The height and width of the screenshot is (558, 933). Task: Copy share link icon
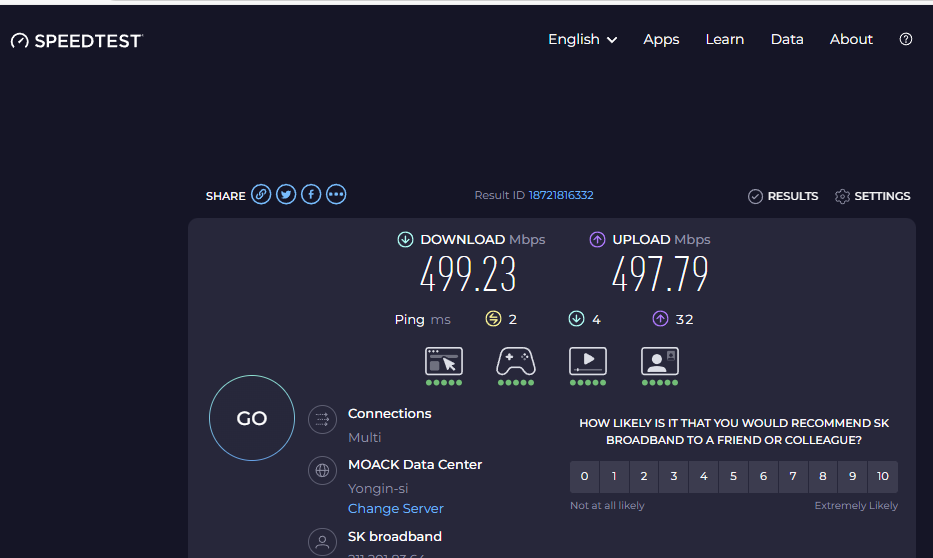pos(261,195)
